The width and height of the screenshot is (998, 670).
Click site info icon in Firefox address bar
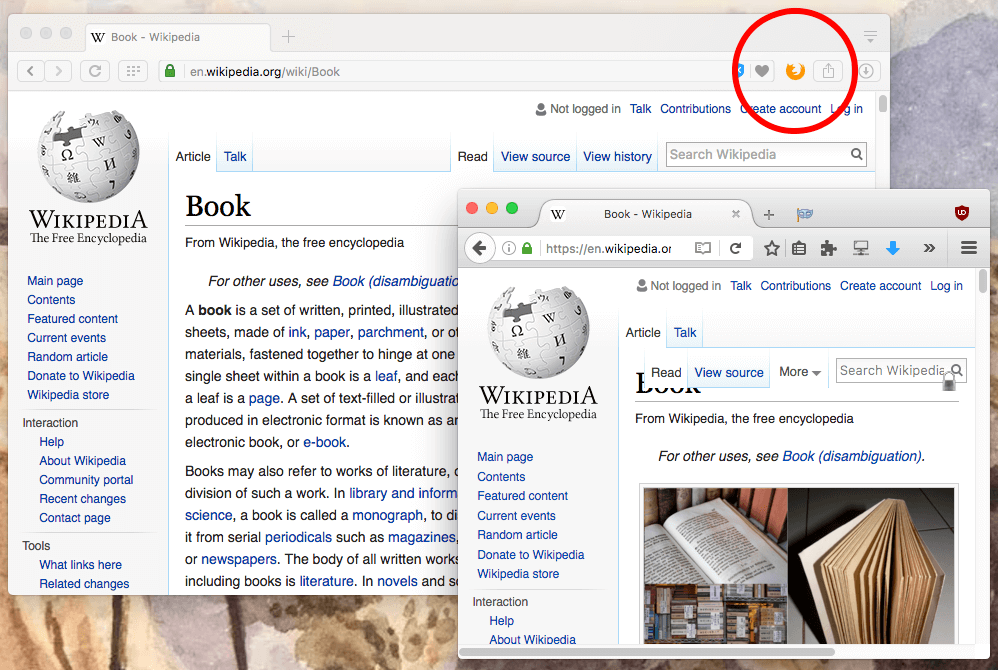coord(509,248)
